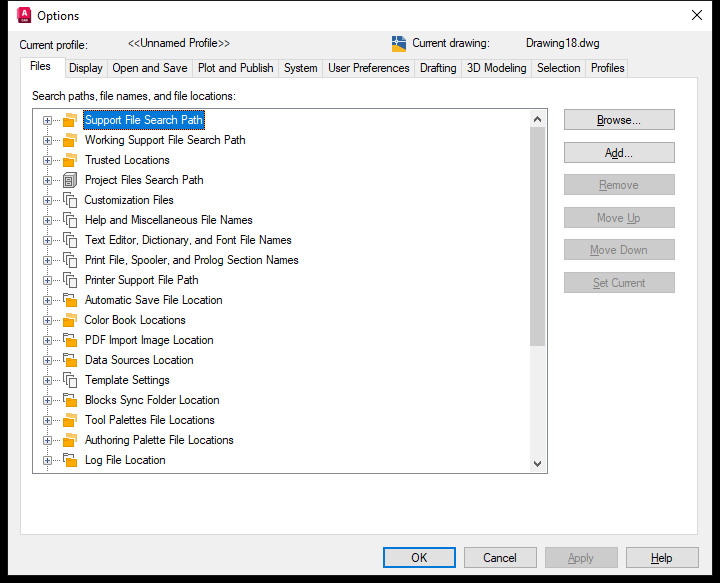
Task: Select the Drafting tab
Action: (x=438, y=68)
